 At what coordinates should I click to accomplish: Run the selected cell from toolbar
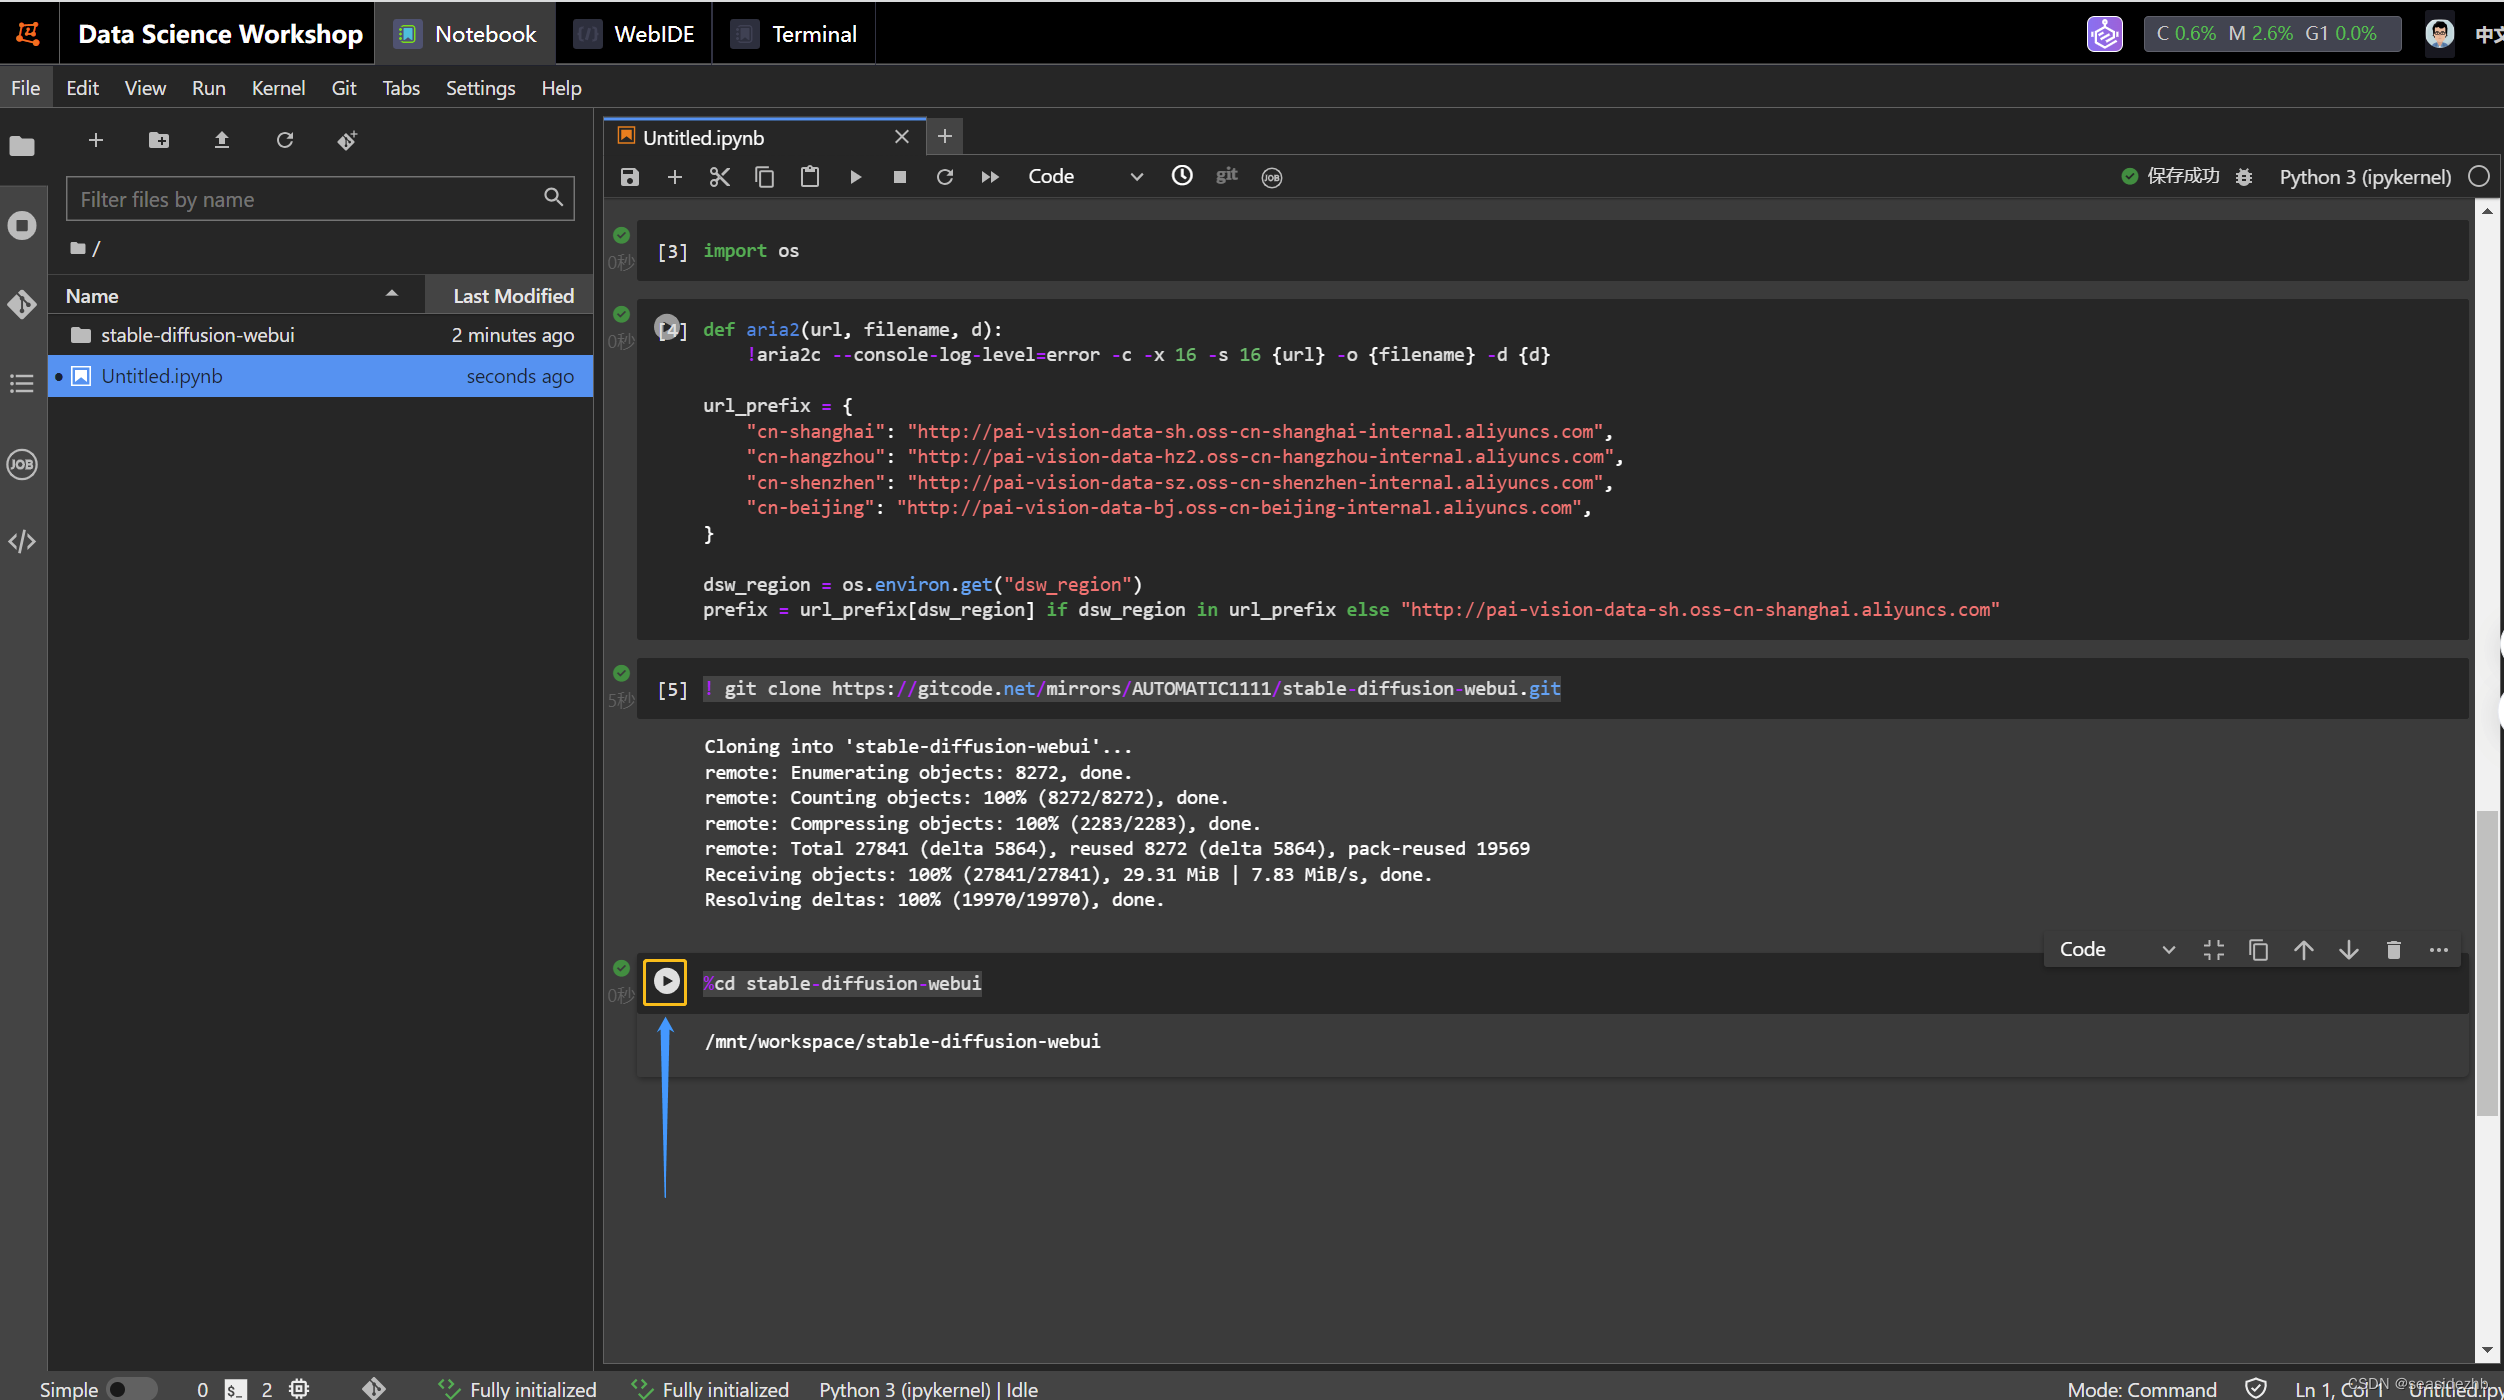855,177
